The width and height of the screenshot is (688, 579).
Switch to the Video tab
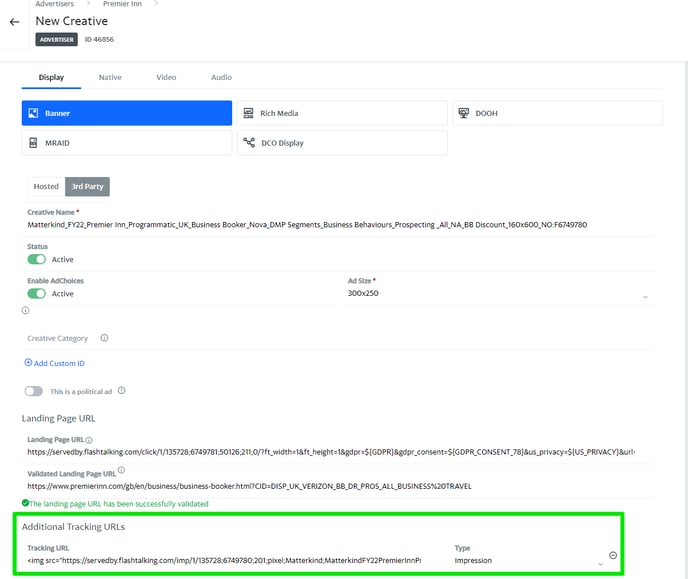click(x=166, y=77)
